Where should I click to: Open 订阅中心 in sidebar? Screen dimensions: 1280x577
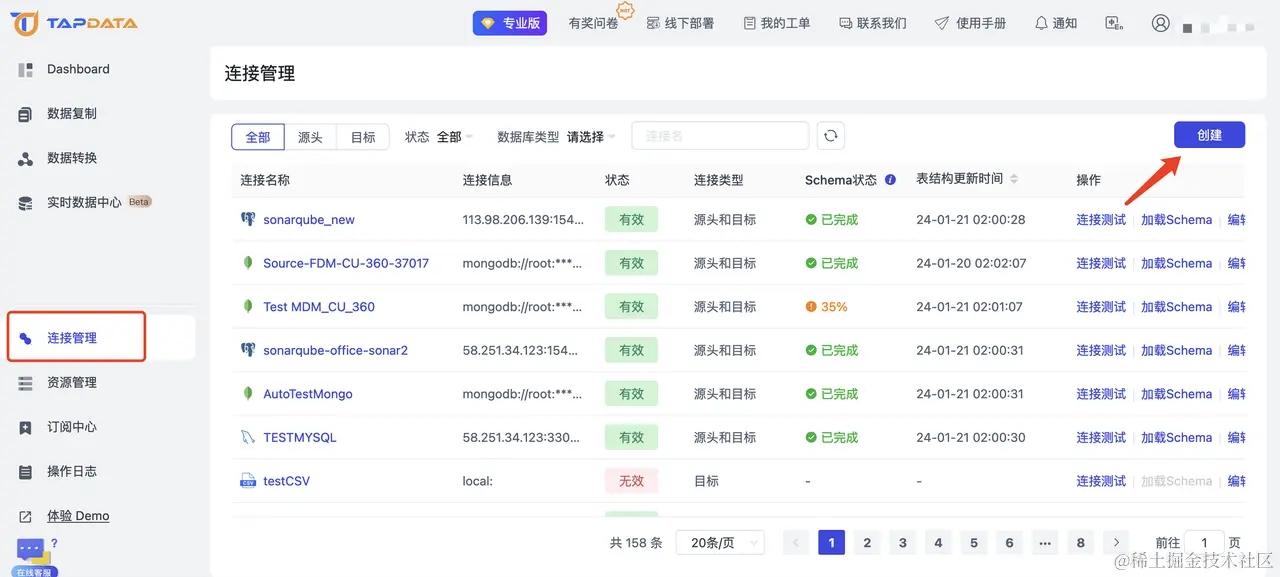[x=72, y=427]
